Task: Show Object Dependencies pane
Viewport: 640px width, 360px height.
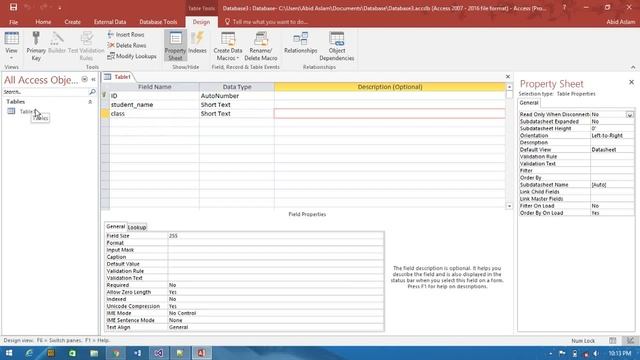Action: coord(337,46)
